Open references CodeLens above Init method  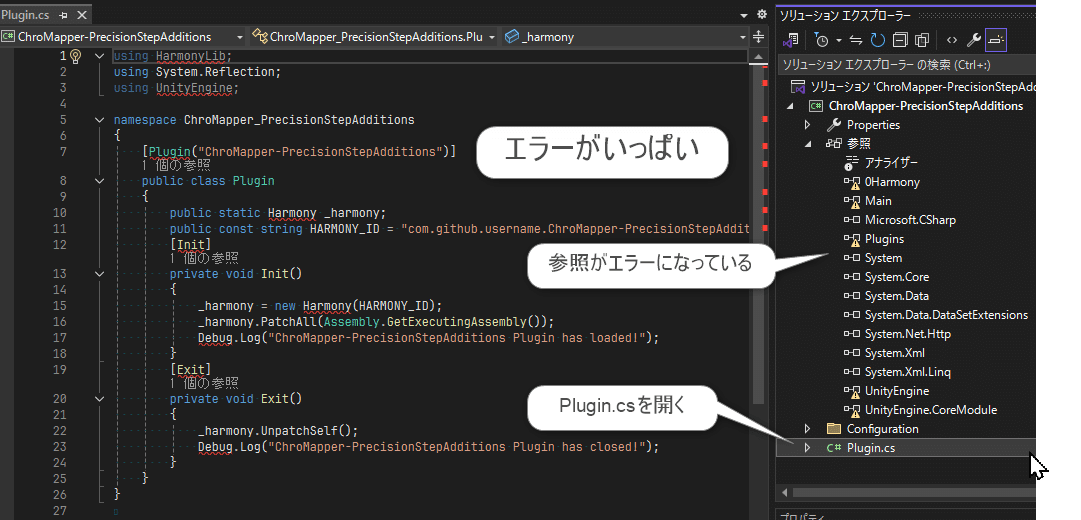click(x=204, y=259)
